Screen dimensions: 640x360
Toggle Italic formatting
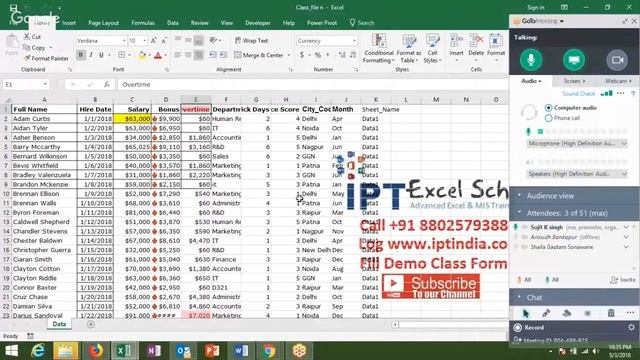click(x=91, y=55)
